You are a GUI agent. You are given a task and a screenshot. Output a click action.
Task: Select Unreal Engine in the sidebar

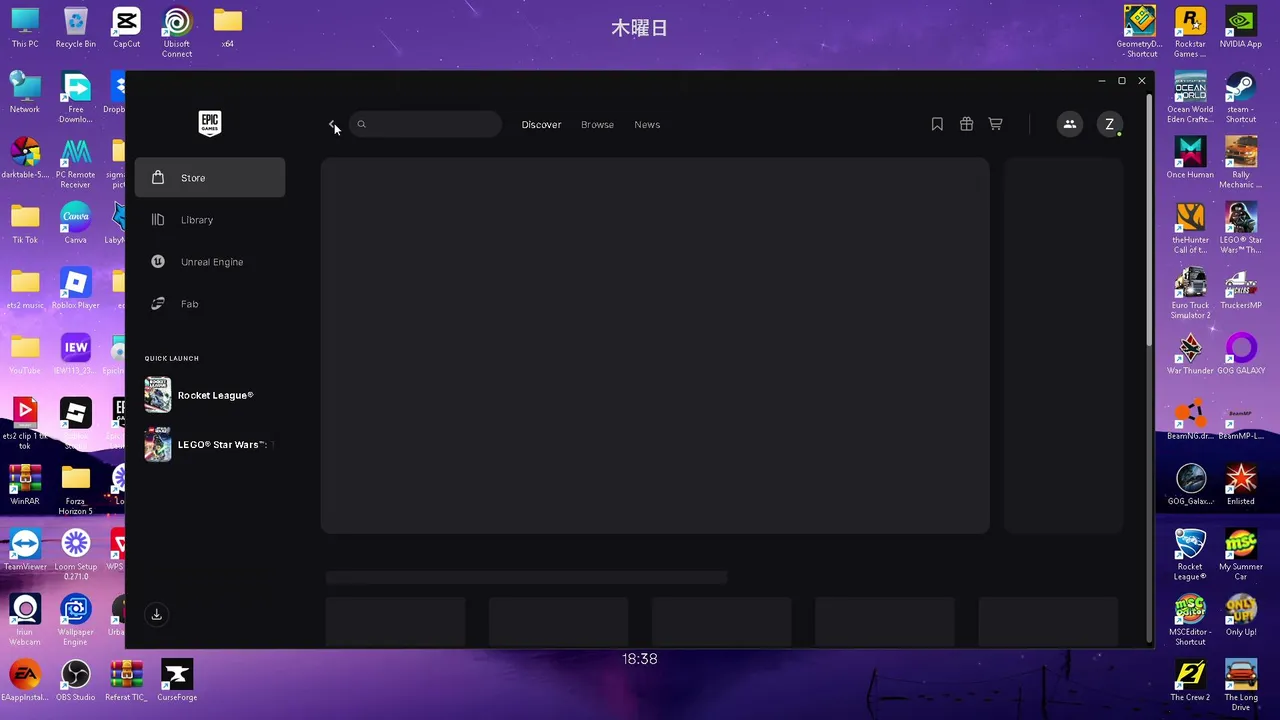pyautogui.click(x=210, y=262)
